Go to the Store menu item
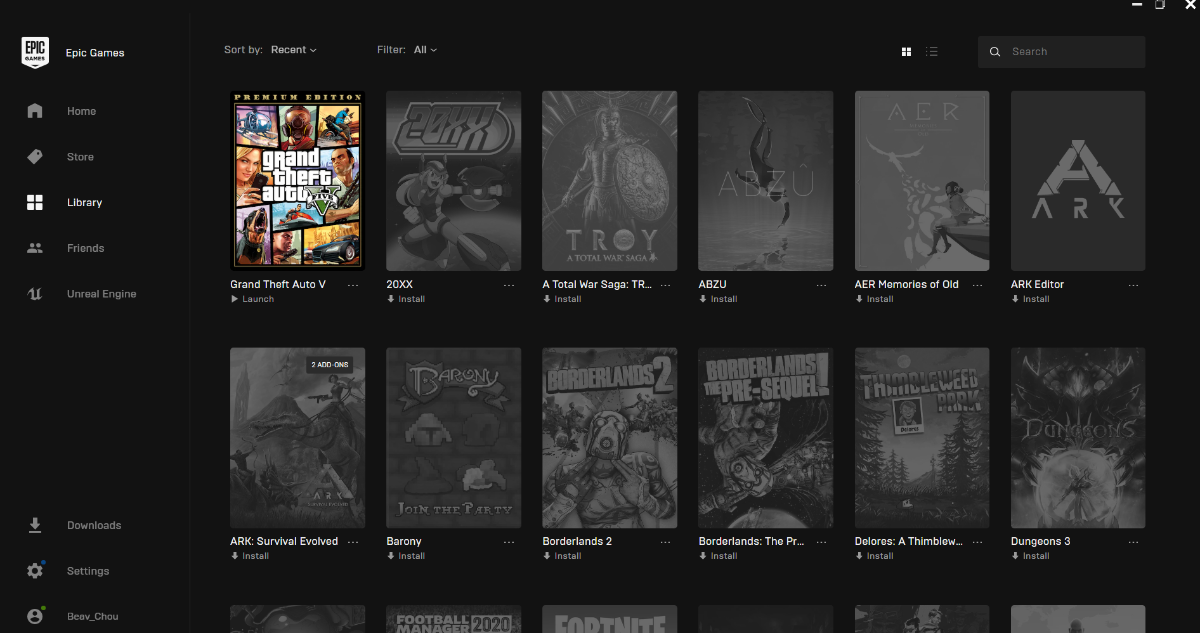This screenshot has height=633, width=1200. [x=80, y=157]
